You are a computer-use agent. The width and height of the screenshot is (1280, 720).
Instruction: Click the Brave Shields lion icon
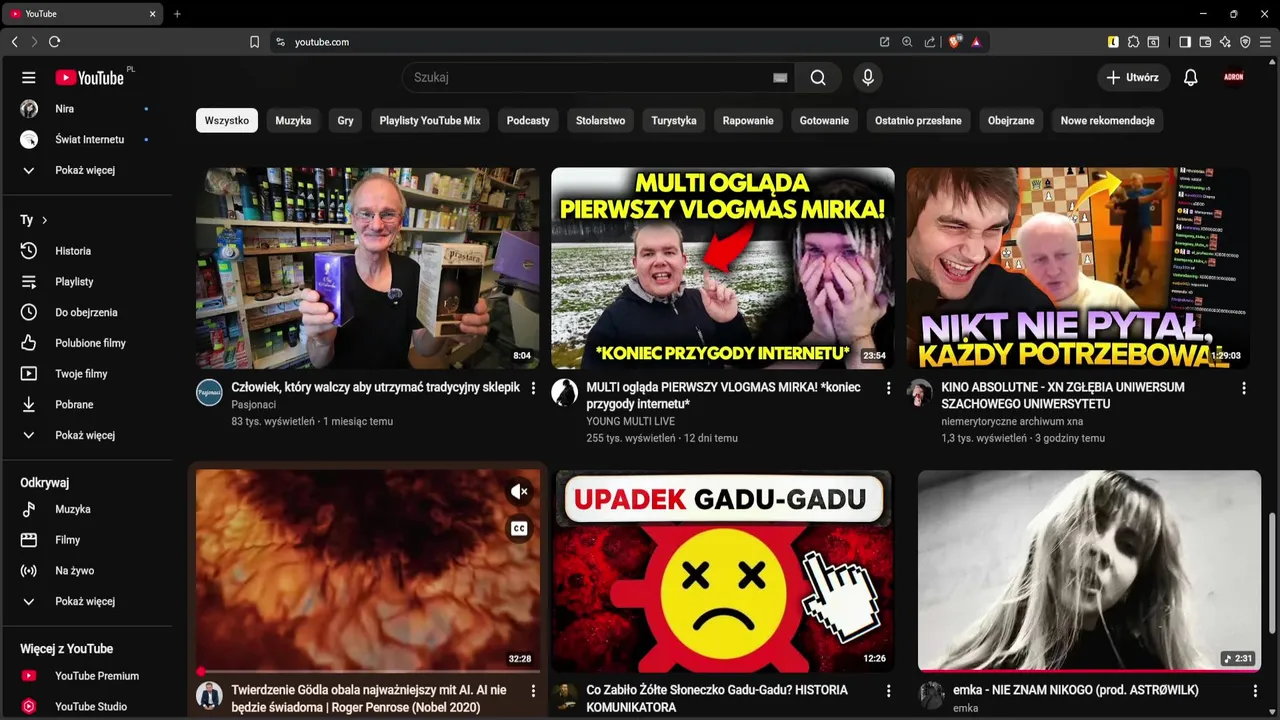pos(955,42)
